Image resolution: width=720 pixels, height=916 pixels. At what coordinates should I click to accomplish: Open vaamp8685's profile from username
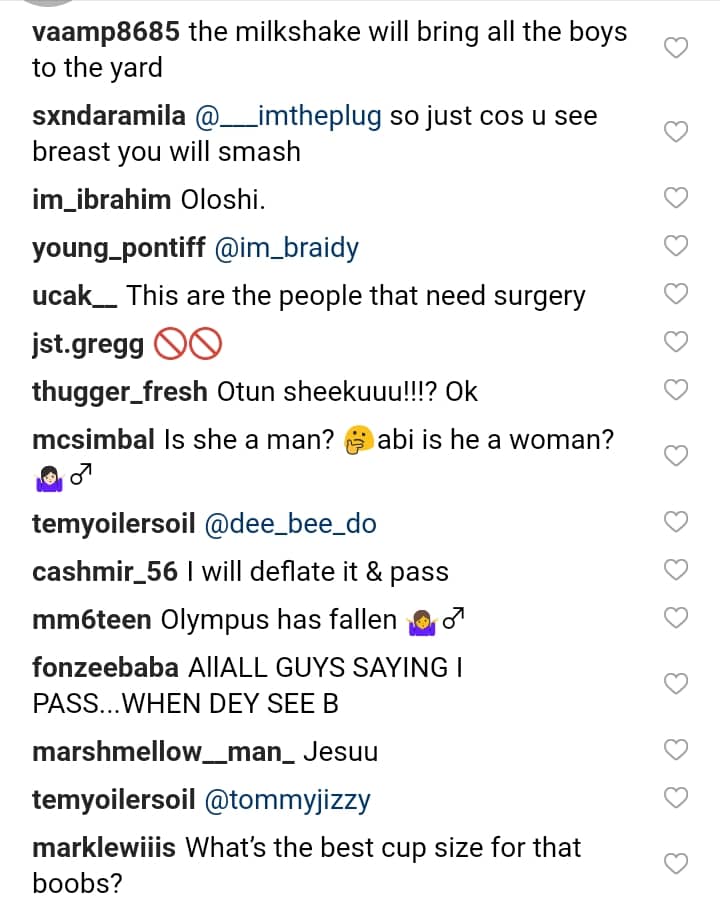tap(106, 32)
